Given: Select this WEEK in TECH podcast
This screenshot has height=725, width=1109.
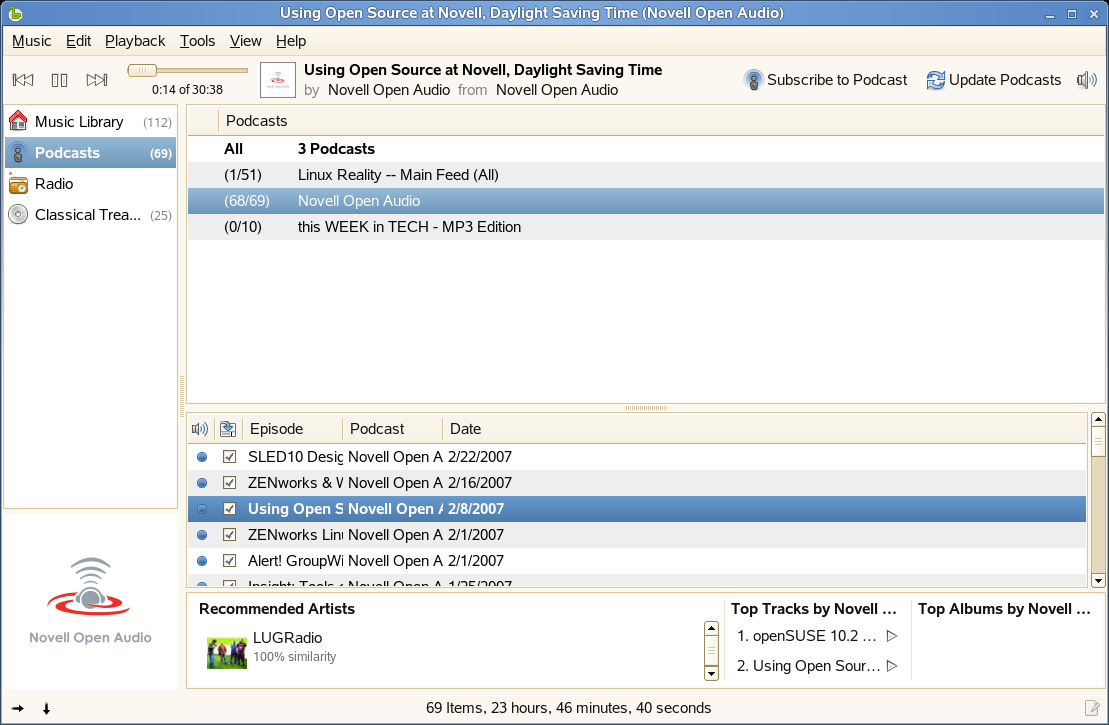Looking at the screenshot, I should click(646, 227).
